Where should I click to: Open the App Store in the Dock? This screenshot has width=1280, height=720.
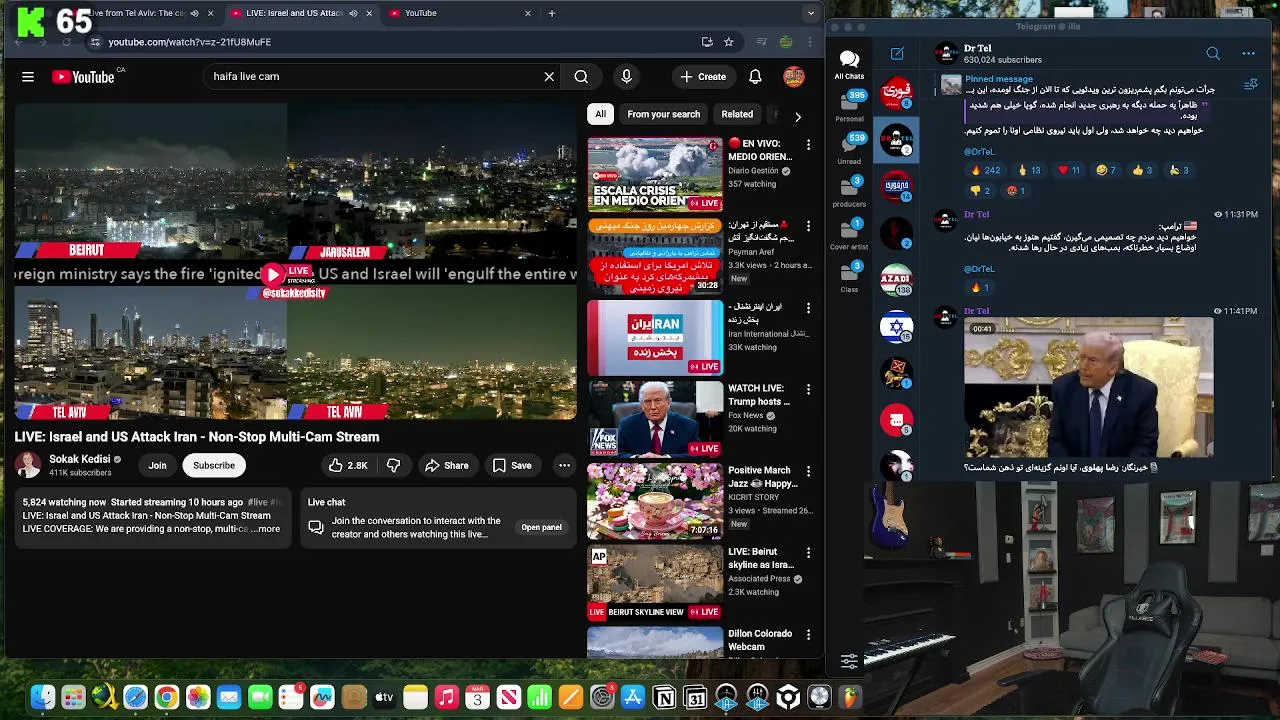[x=633, y=697]
